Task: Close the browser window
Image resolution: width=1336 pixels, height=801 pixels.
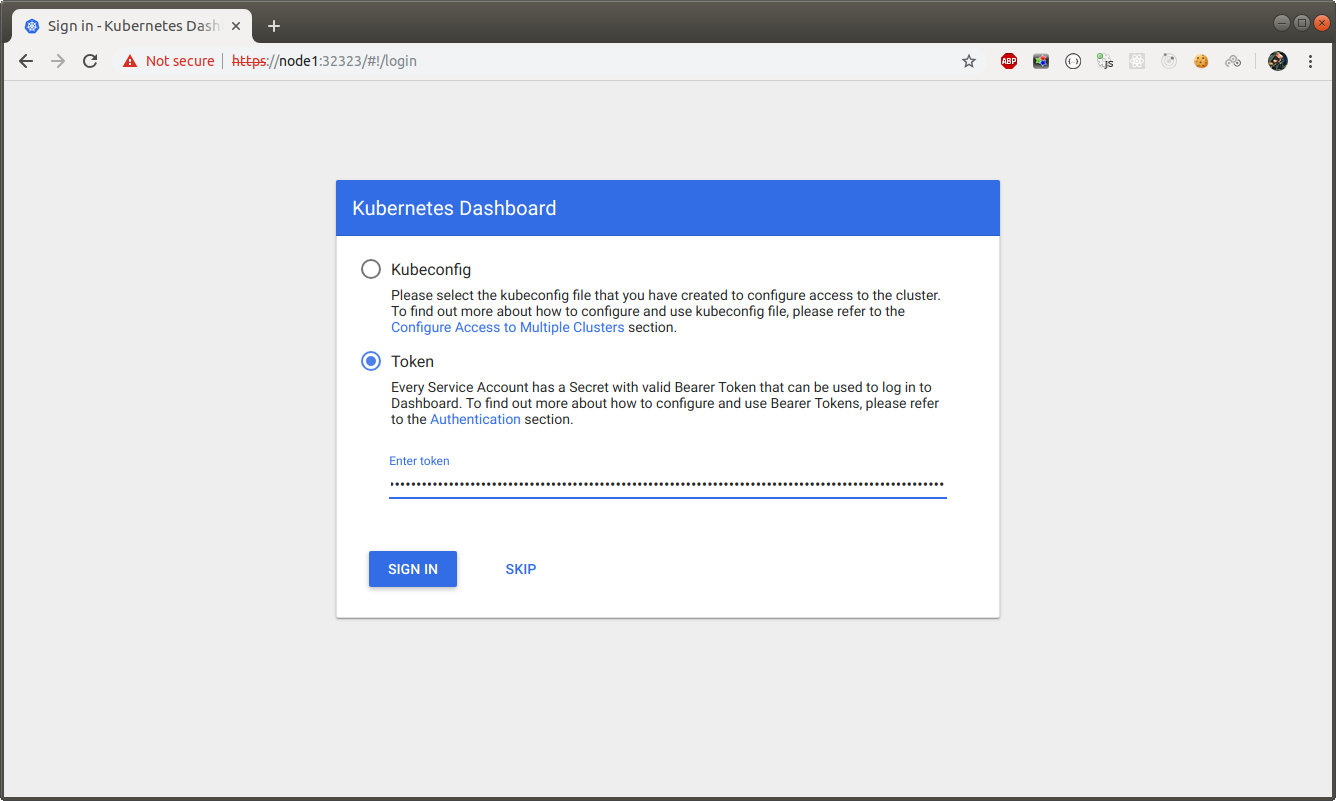Action: tap(1320, 22)
